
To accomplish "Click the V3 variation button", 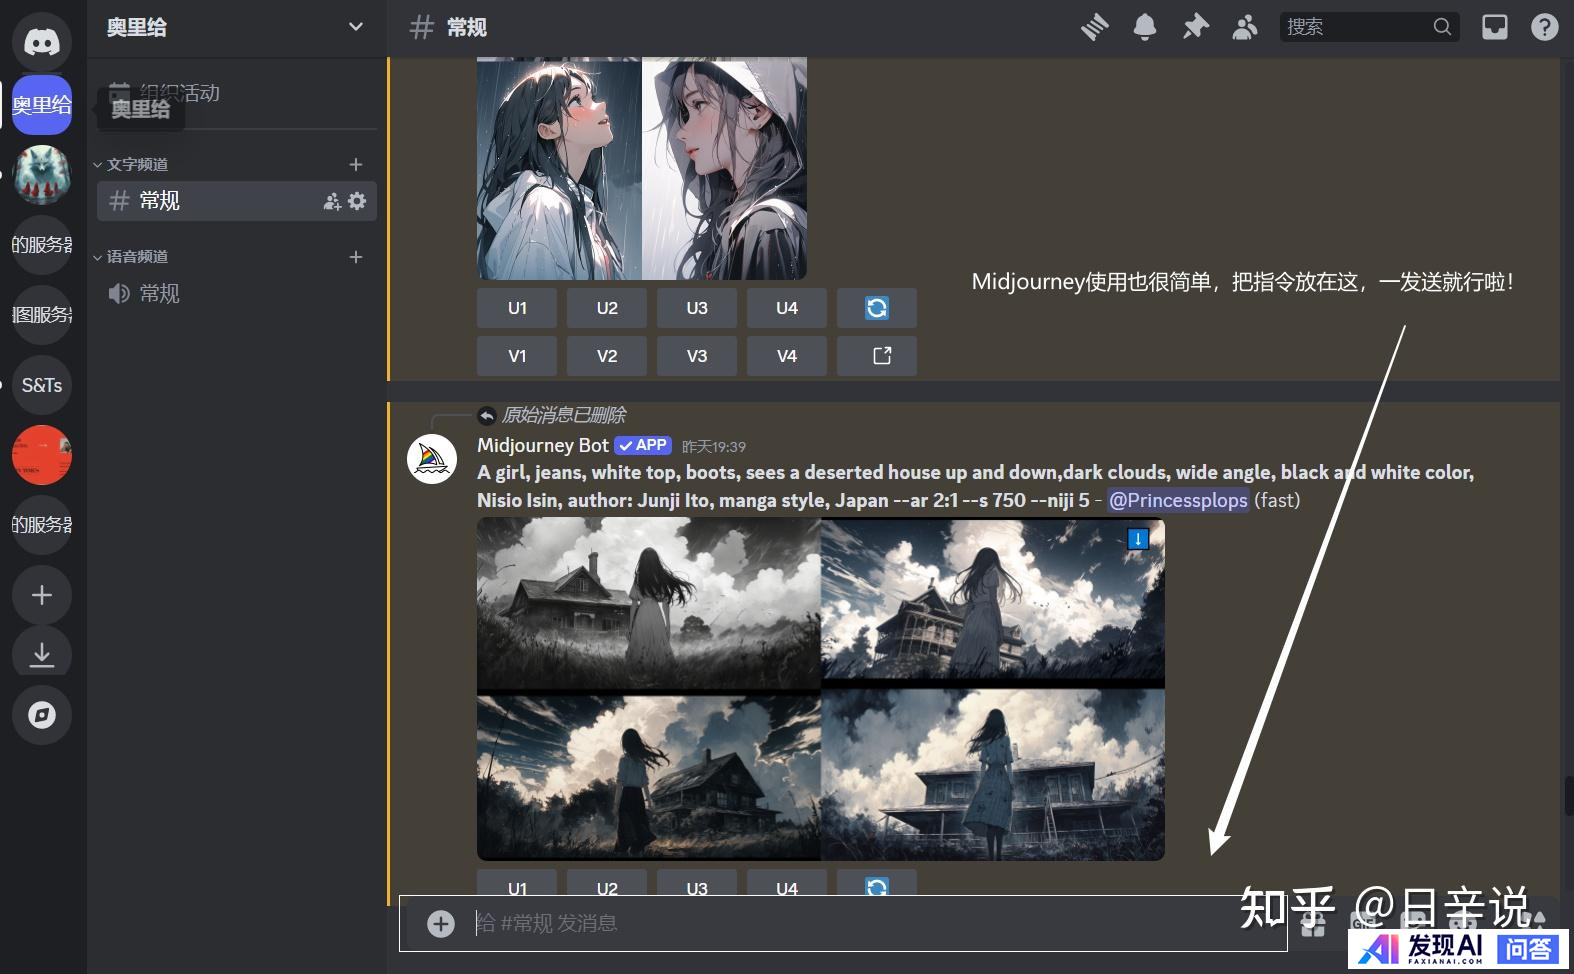I will click(697, 356).
